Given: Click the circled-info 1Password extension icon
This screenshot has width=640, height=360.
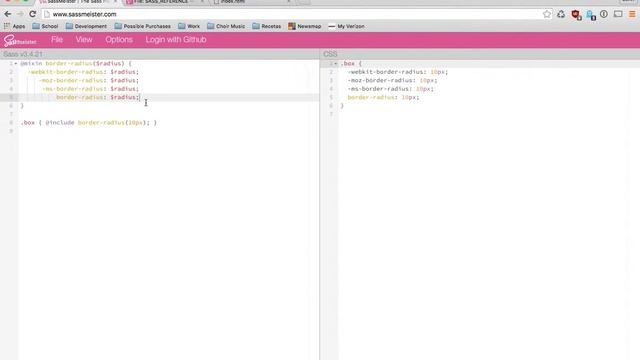Looking at the screenshot, I should coord(604,14).
